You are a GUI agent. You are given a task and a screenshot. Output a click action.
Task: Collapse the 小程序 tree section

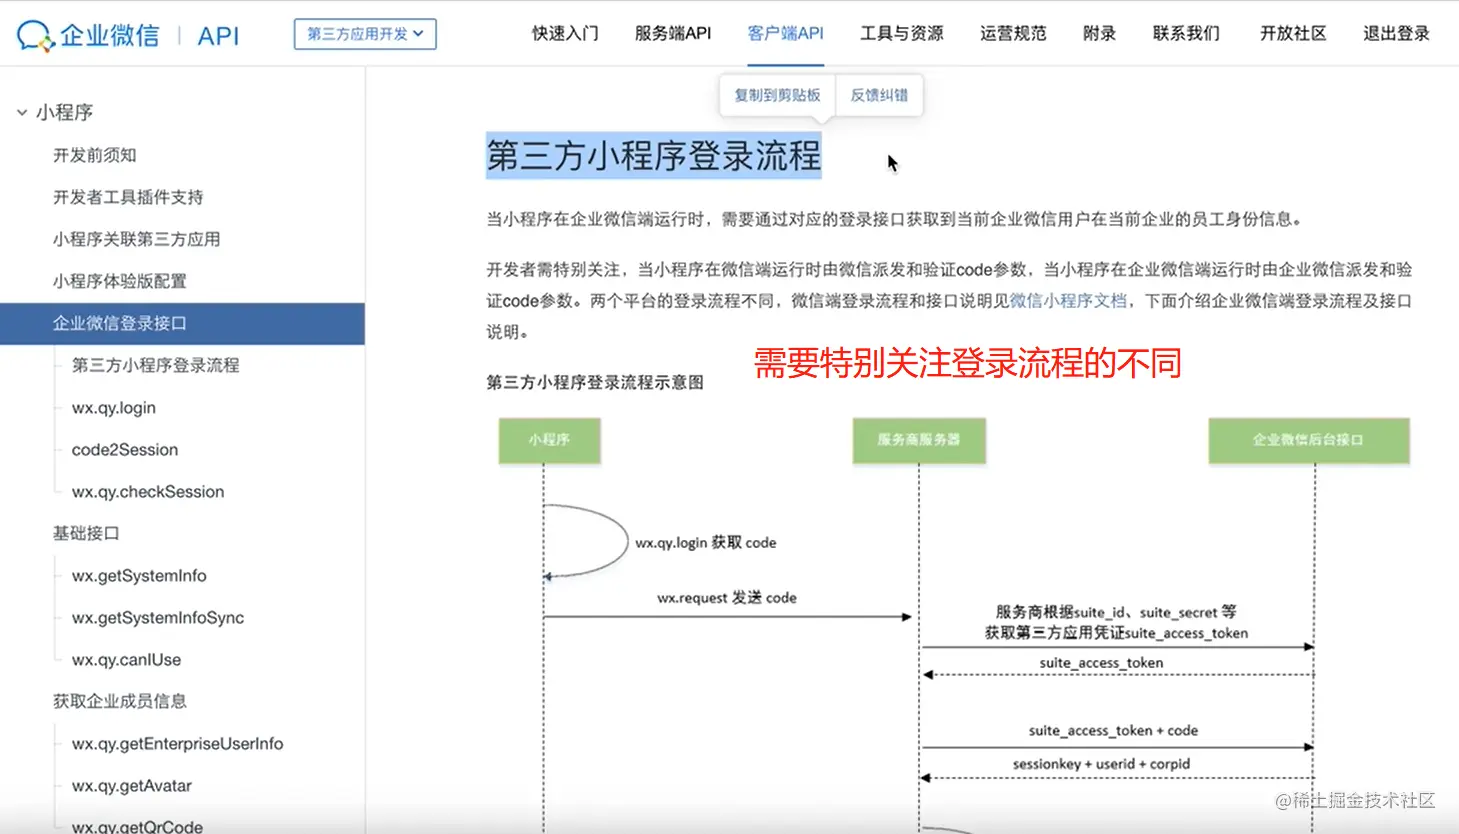(22, 113)
